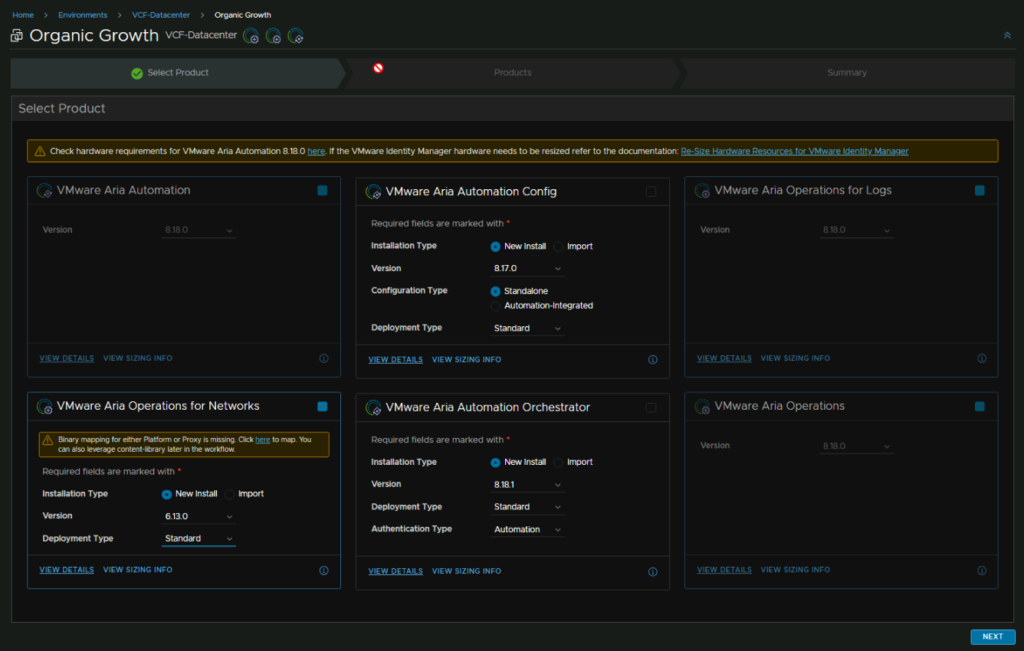Select Import for Automation Config installation type
This screenshot has height=651, width=1024.
(x=558, y=247)
